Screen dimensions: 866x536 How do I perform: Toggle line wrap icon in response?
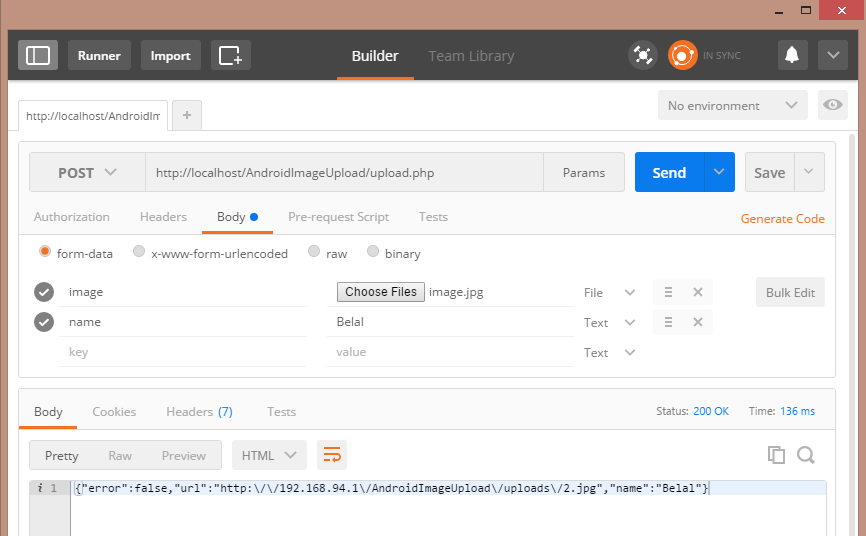pyautogui.click(x=332, y=455)
